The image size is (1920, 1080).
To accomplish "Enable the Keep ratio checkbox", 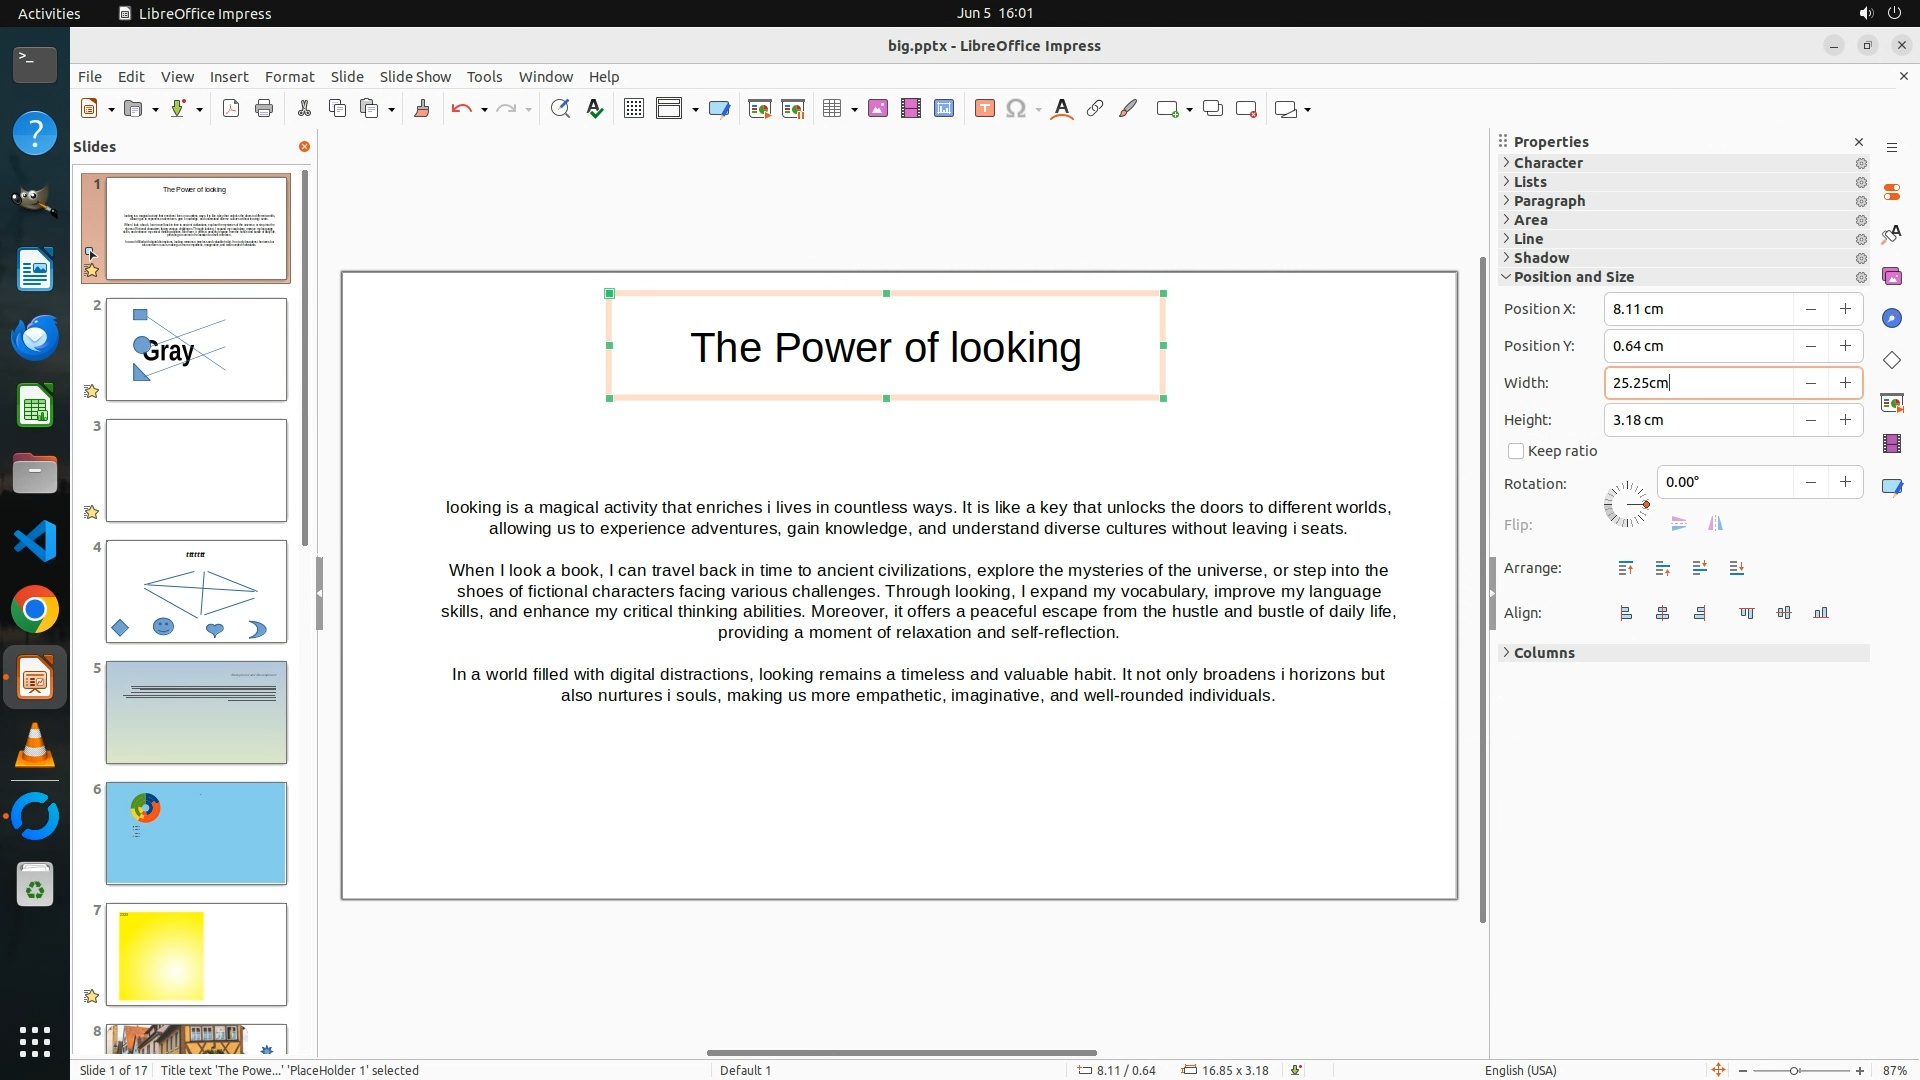I will [x=1516, y=451].
